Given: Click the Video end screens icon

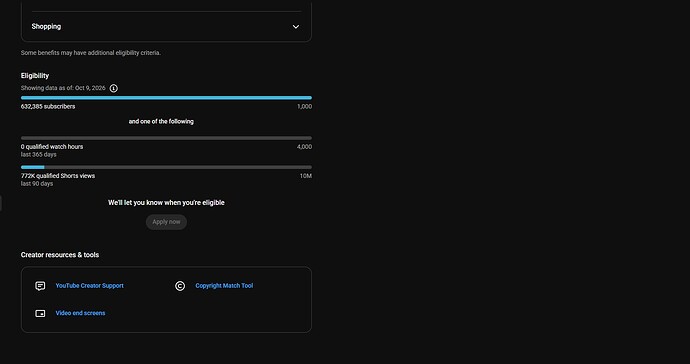Looking at the screenshot, I should pos(40,313).
